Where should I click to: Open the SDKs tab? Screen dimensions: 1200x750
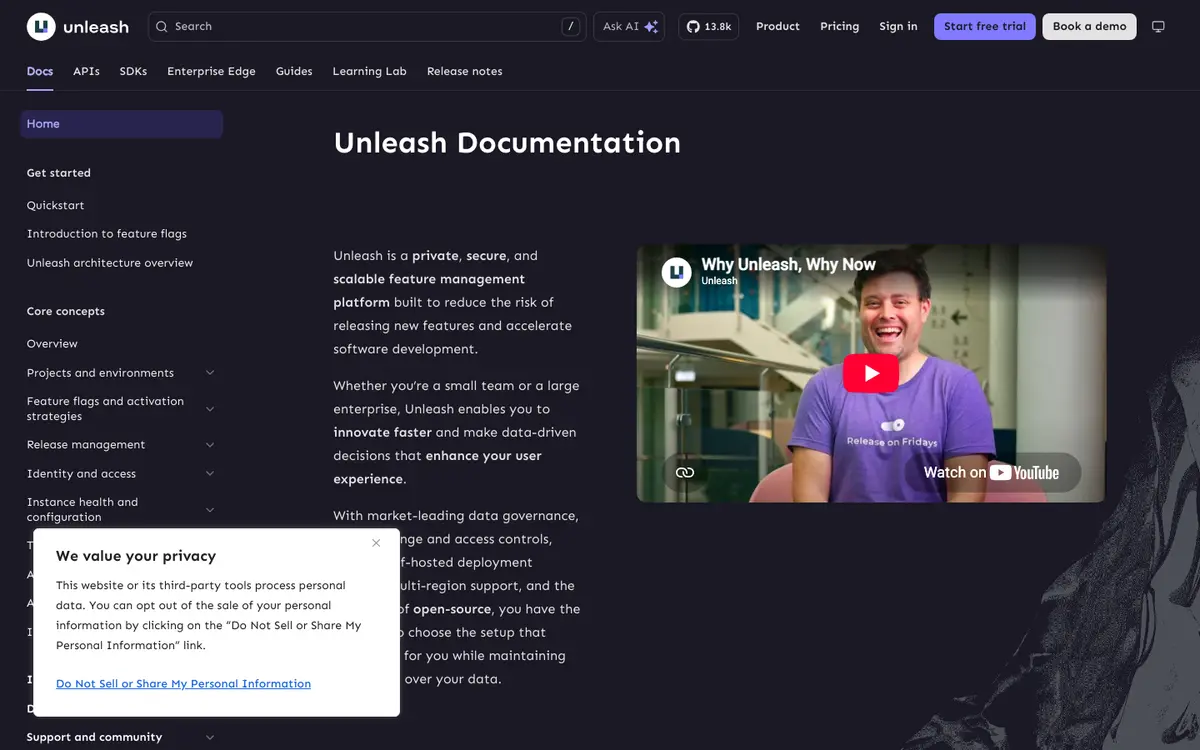point(133,72)
